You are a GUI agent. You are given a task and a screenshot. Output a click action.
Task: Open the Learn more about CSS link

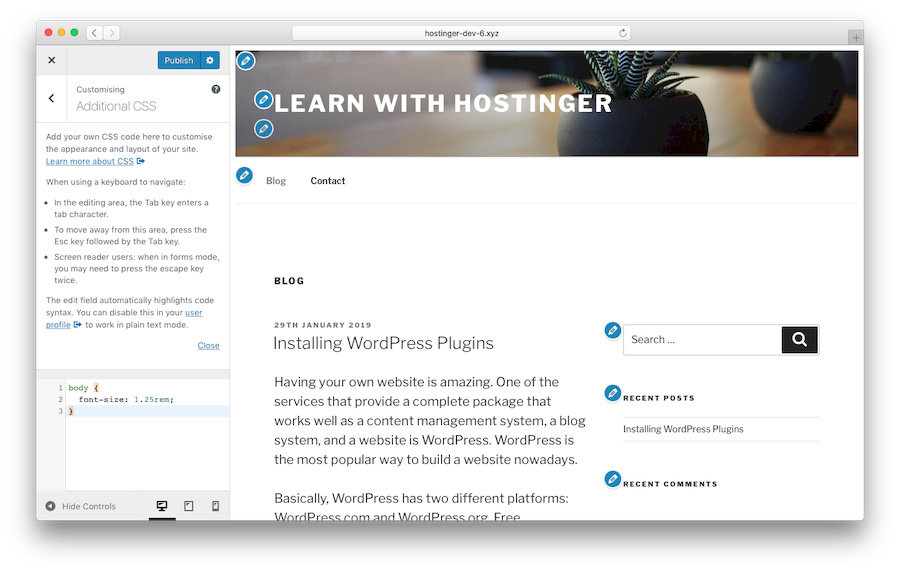(90, 162)
